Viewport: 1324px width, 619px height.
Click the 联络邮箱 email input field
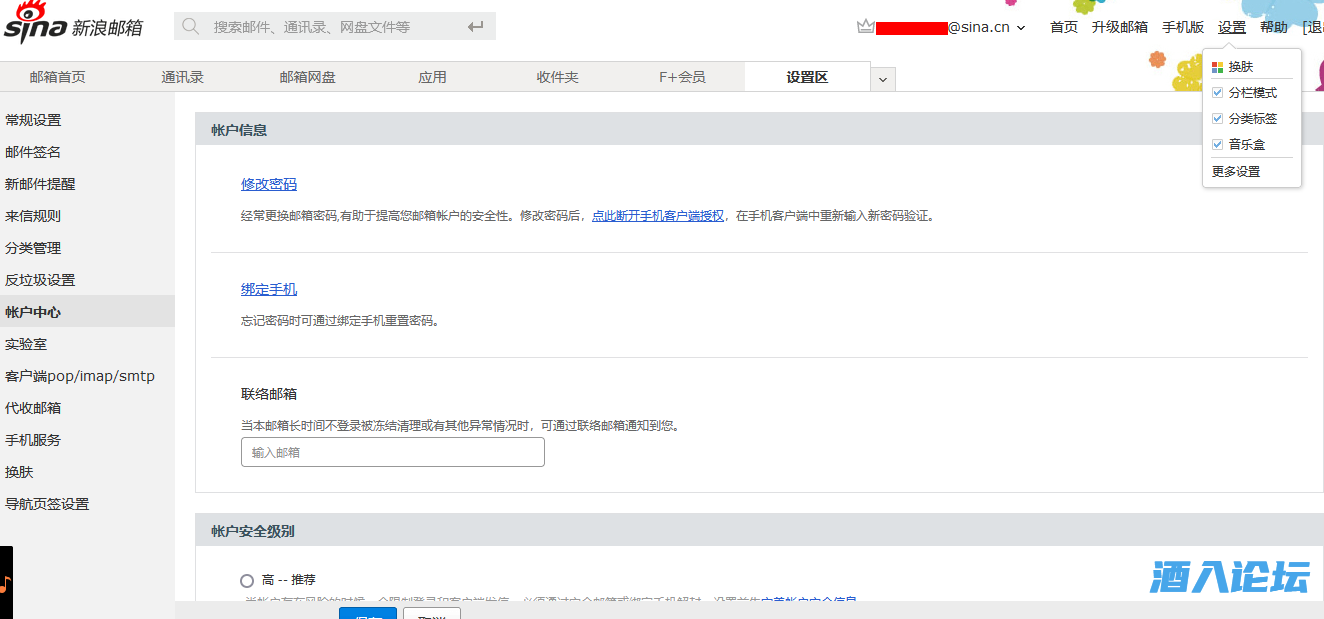coord(393,452)
